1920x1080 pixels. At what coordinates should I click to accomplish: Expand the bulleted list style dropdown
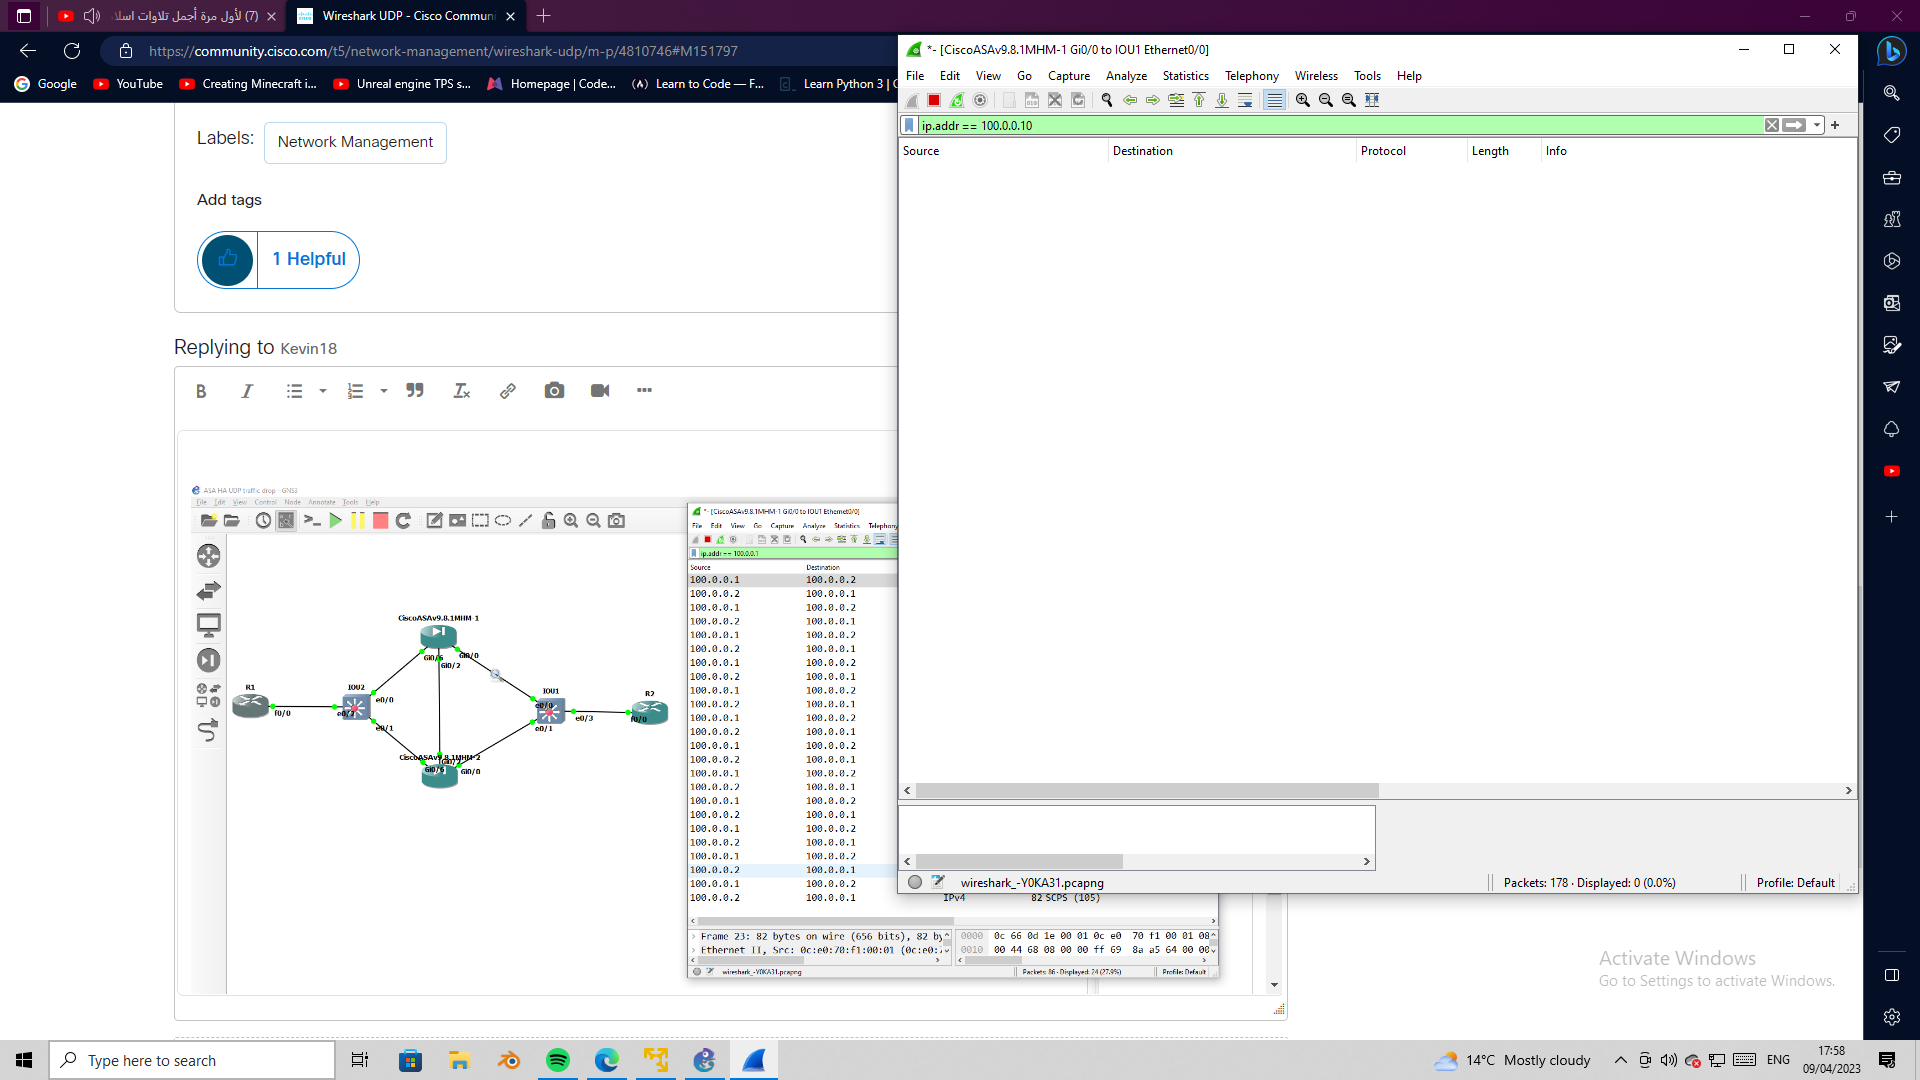point(322,391)
